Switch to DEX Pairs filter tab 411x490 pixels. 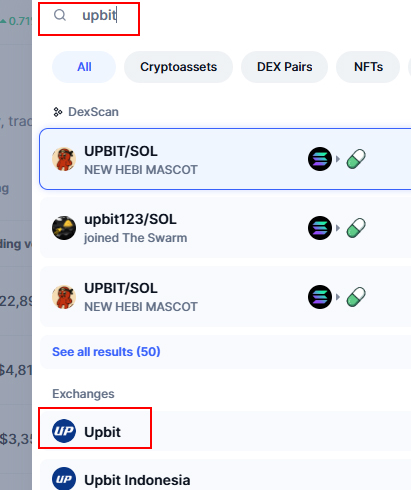[x=284, y=67]
